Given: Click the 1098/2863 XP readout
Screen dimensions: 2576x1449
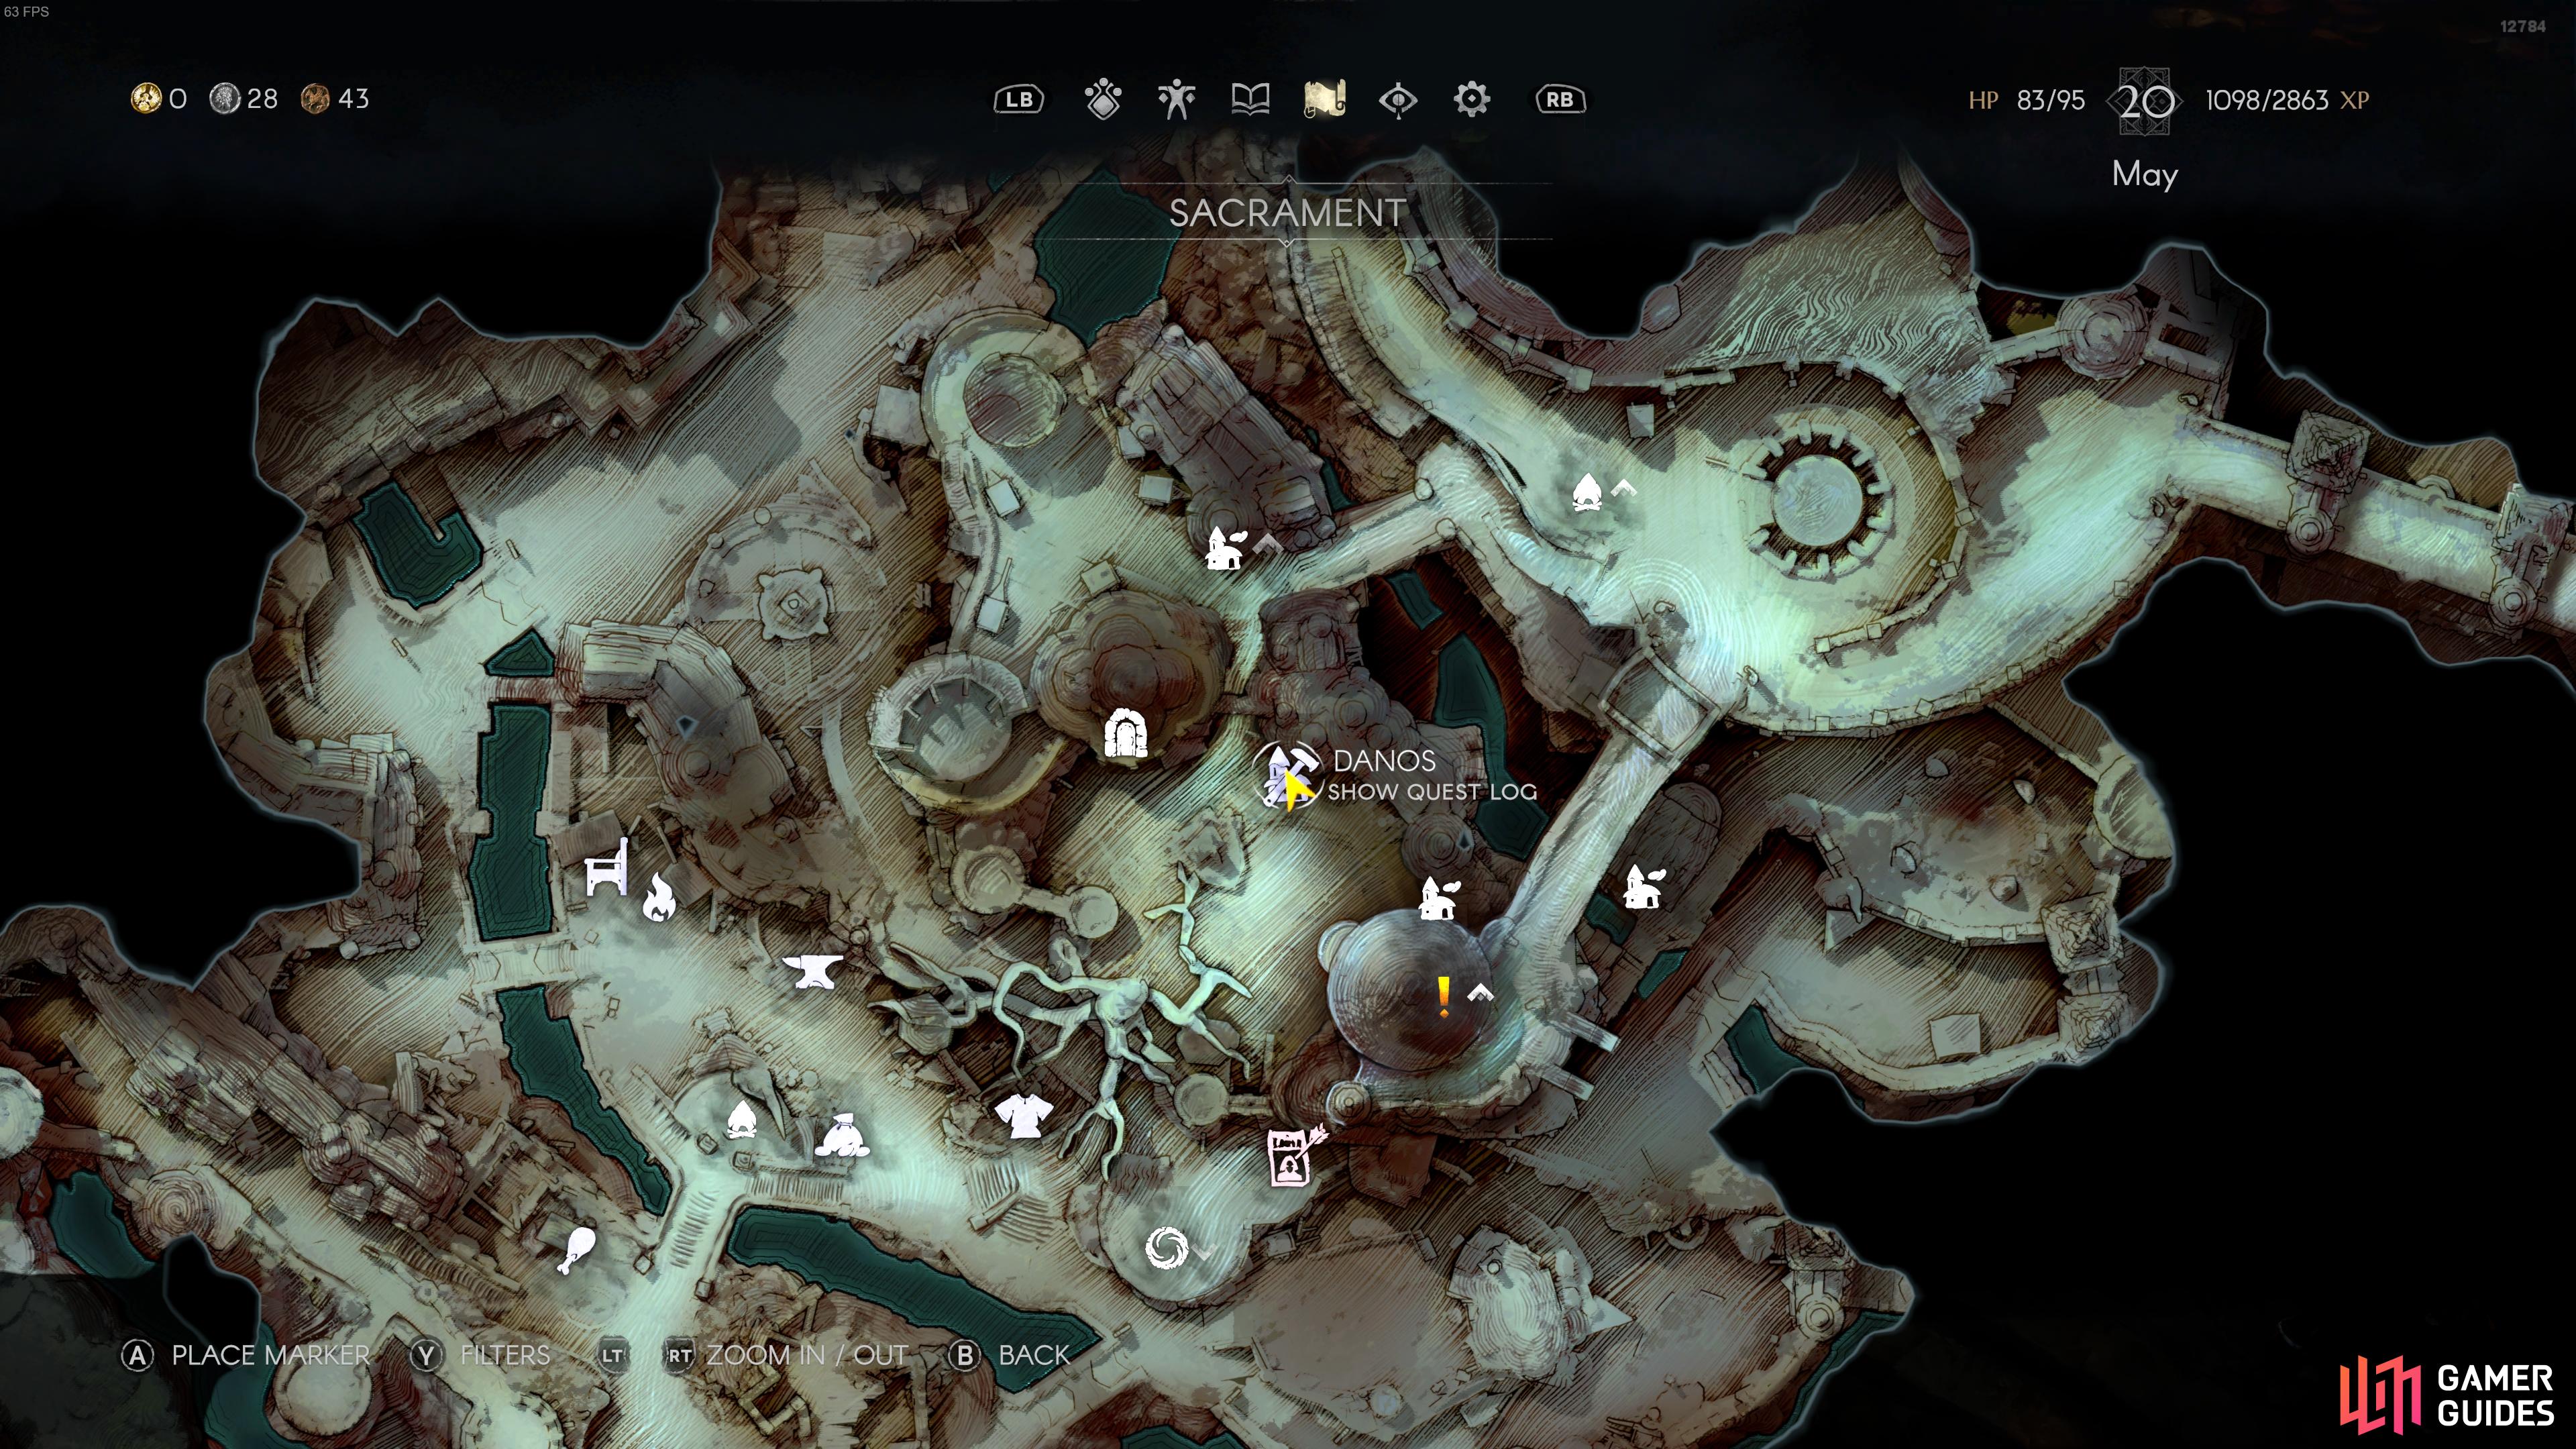Looking at the screenshot, I should pos(2286,100).
